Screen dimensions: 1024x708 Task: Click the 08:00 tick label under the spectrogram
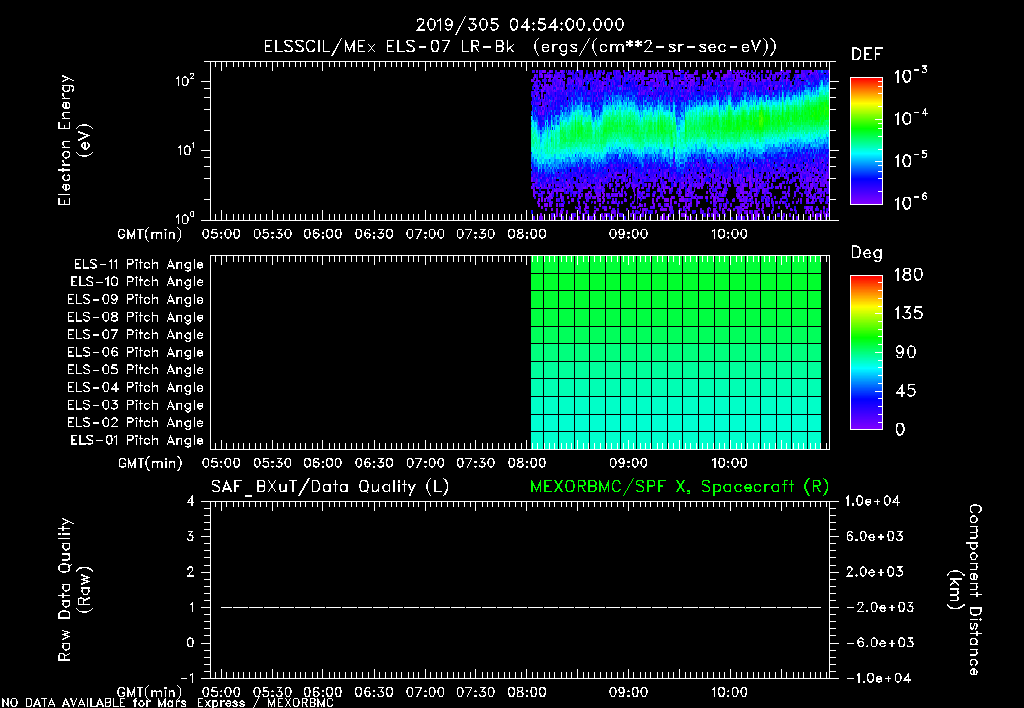[527, 234]
